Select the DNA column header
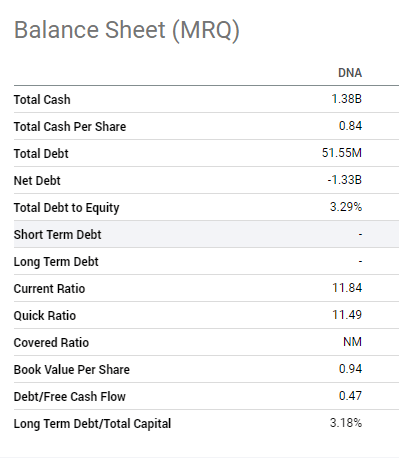The image size is (399, 458). (x=350, y=73)
